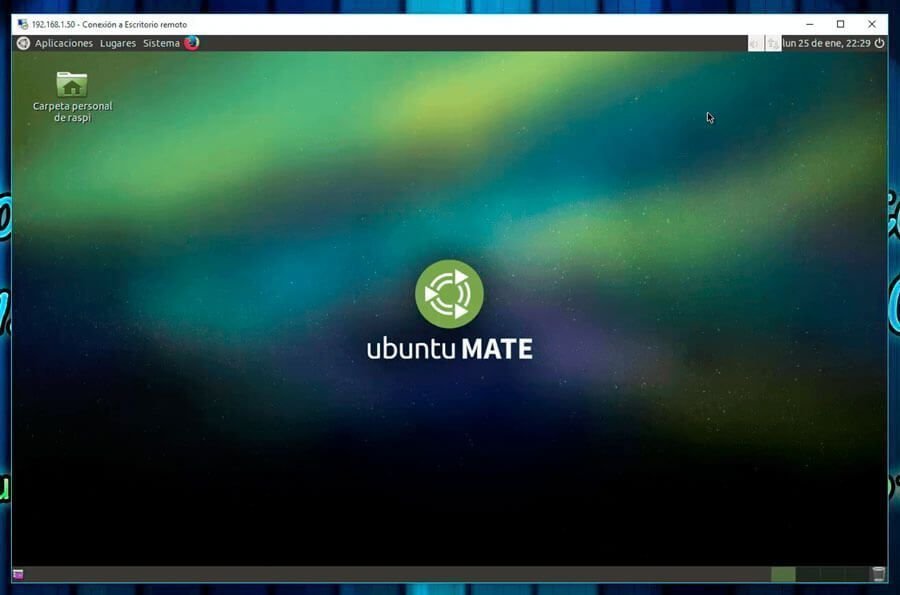Switch to the first highlighted workspace
This screenshot has height=595, width=900.
pos(783,574)
